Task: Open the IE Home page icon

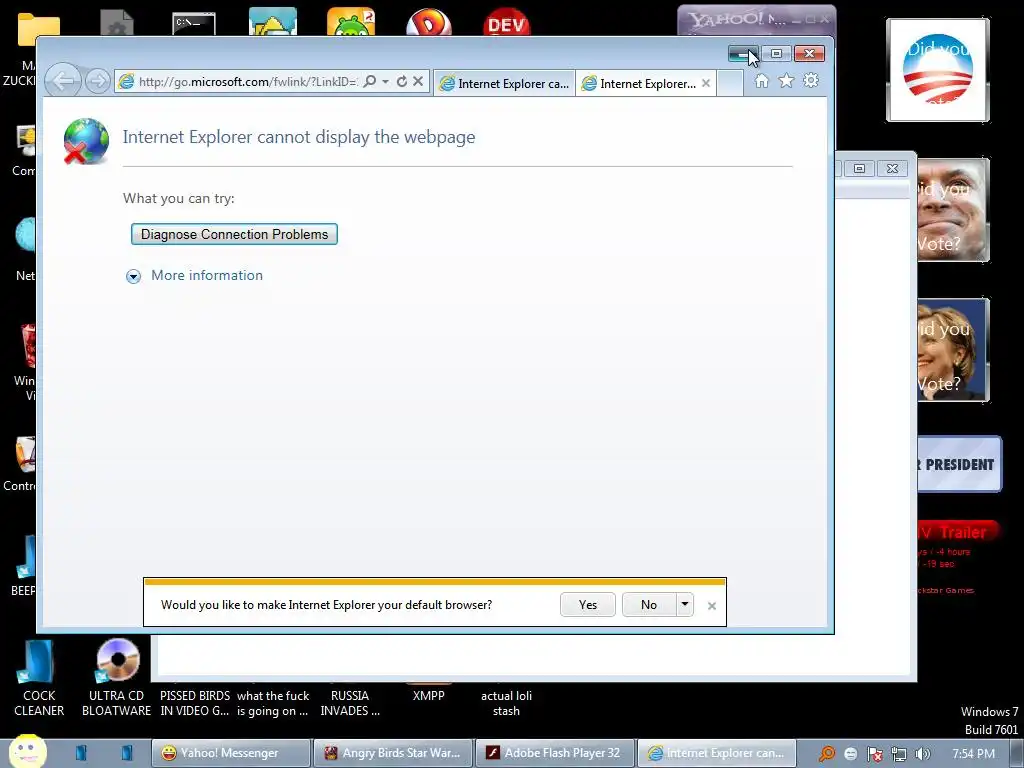Action: click(x=761, y=81)
